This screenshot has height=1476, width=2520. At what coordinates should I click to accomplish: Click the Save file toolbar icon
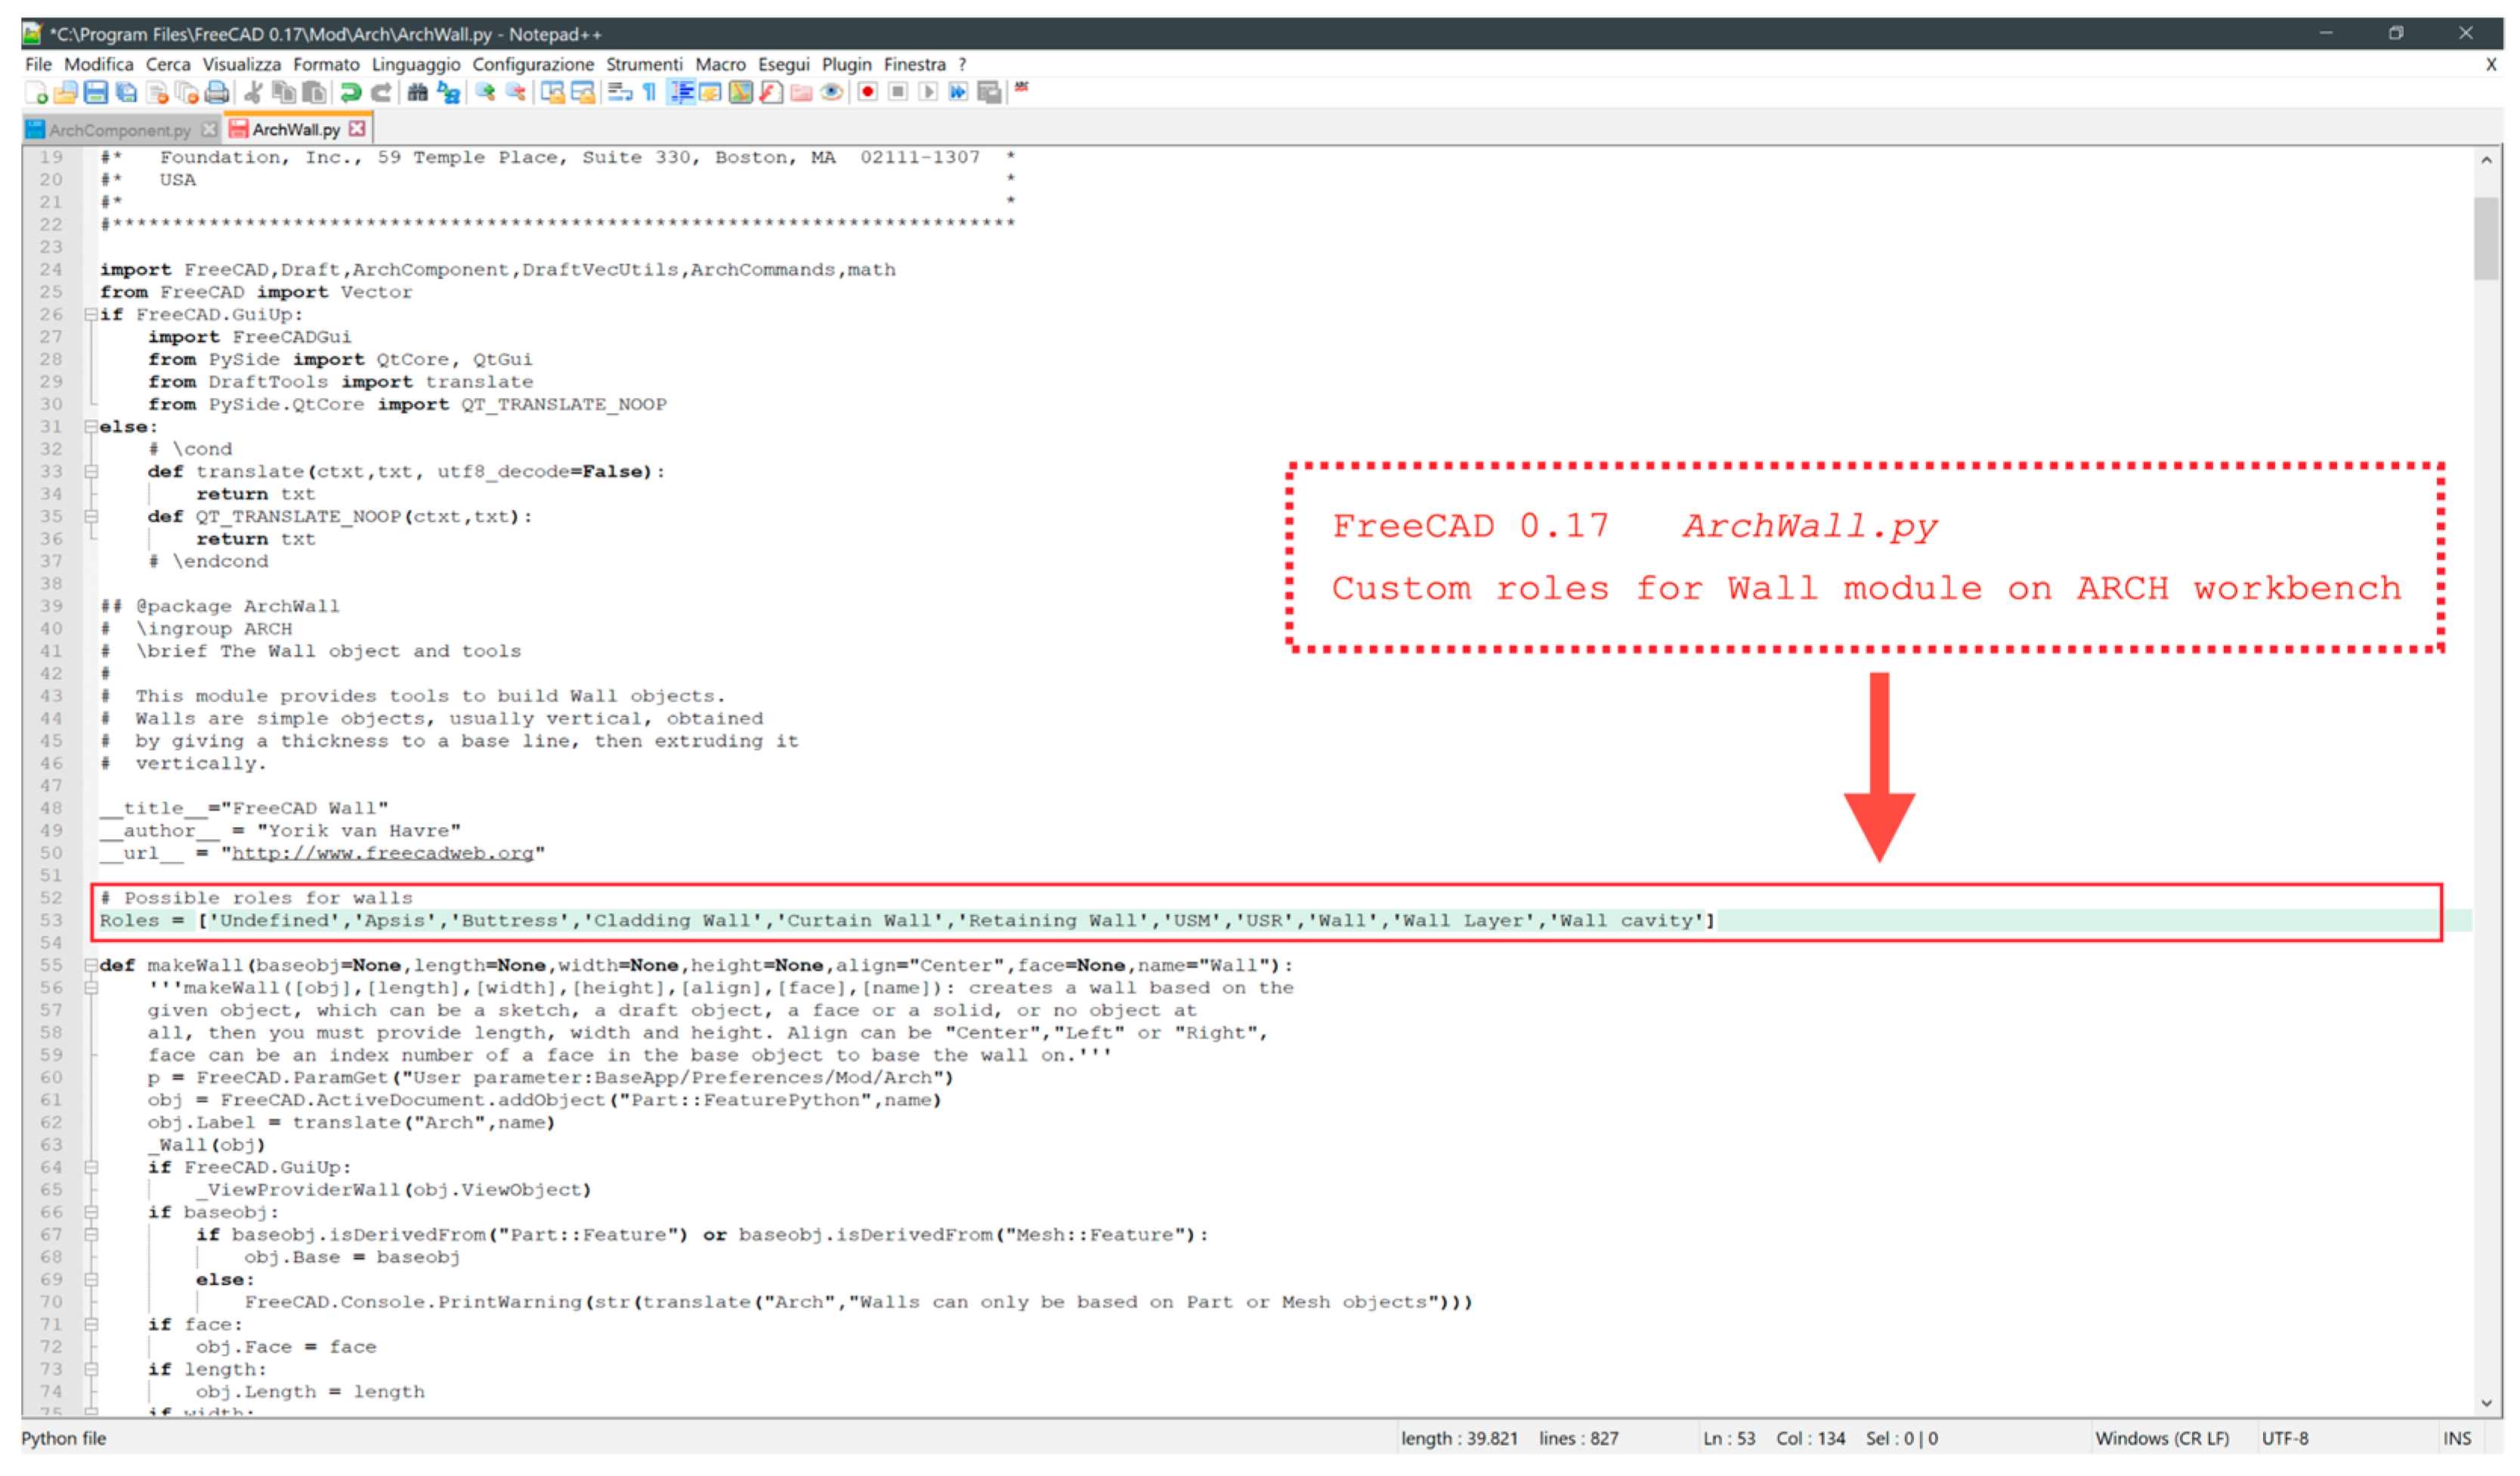click(96, 93)
